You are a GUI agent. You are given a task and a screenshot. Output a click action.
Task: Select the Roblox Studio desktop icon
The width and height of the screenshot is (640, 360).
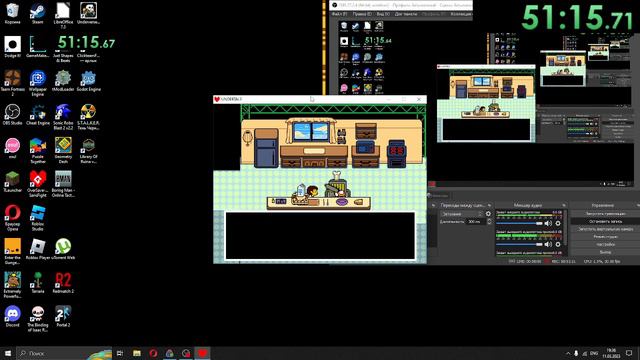[x=38, y=218]
